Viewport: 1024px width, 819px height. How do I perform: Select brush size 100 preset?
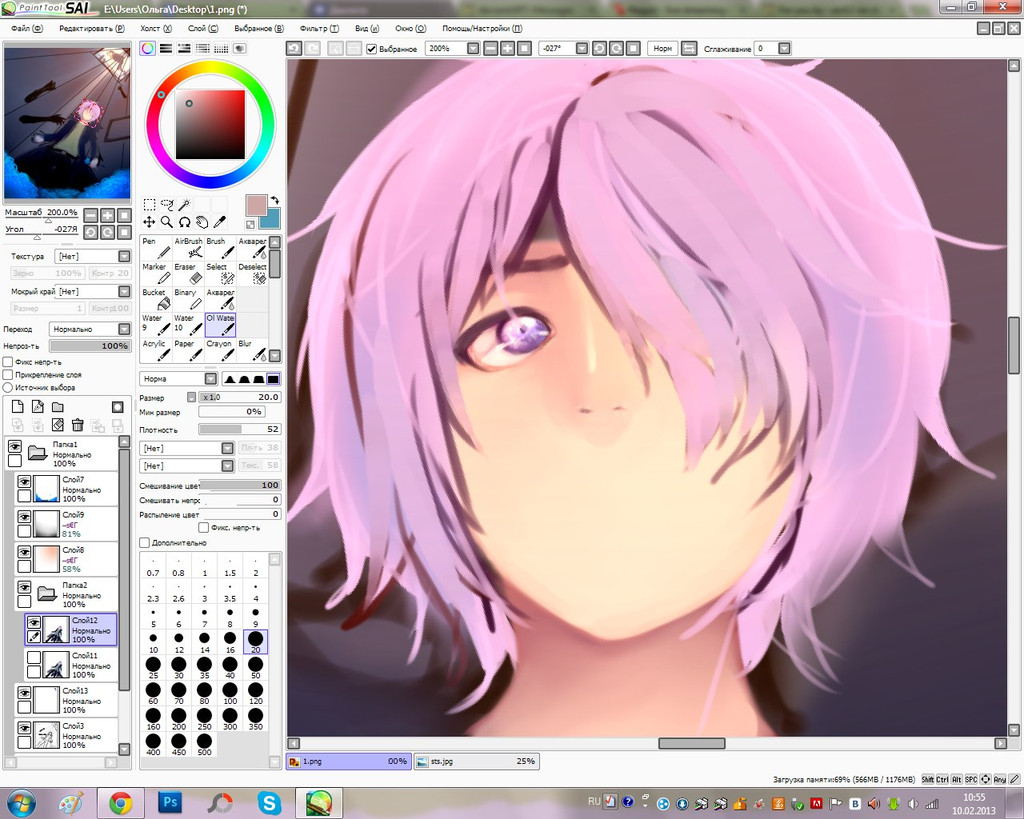tap(230, 694)
